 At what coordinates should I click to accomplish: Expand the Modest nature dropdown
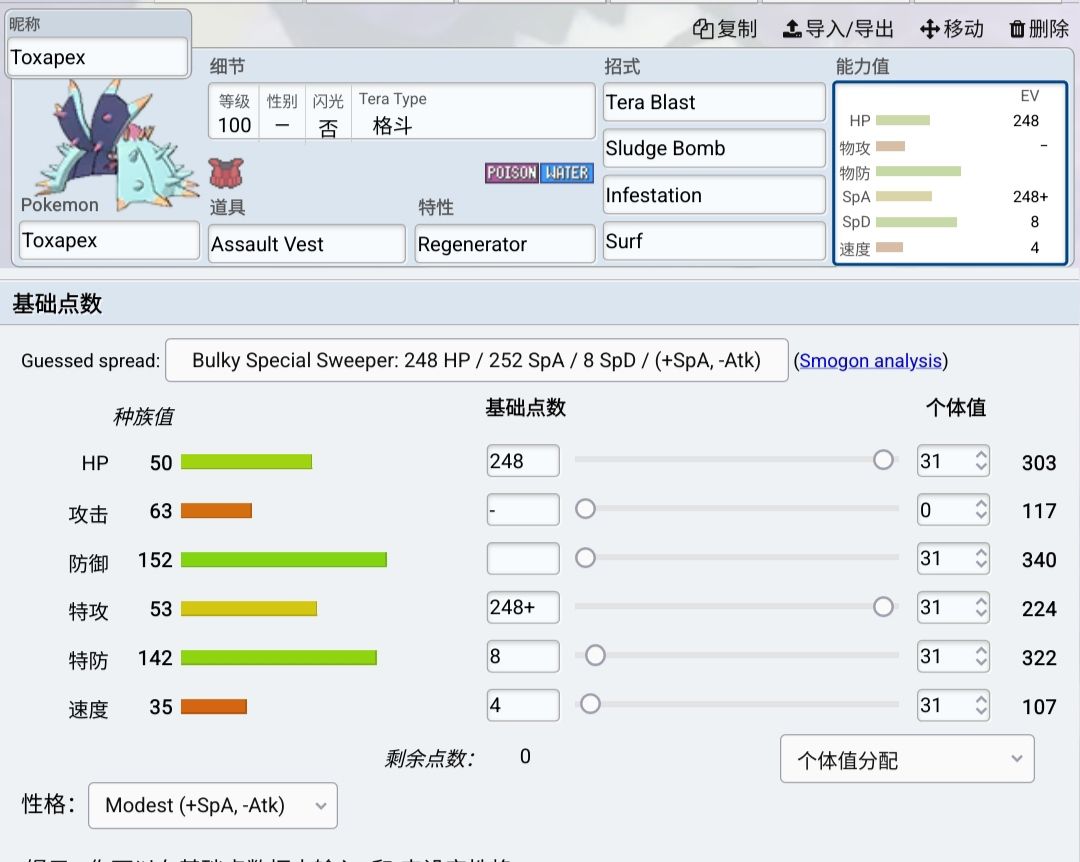tap(213, 806)
